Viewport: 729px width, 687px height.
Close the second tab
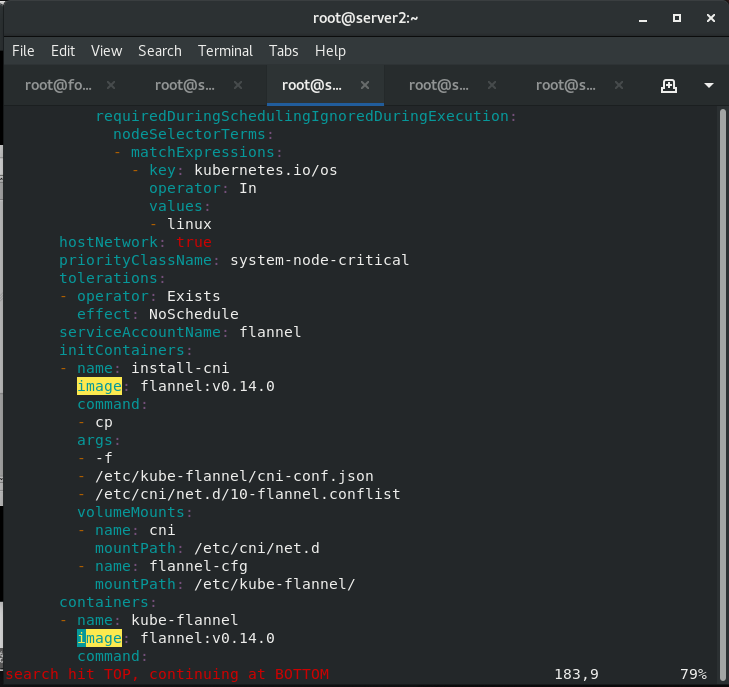(238, 85)
